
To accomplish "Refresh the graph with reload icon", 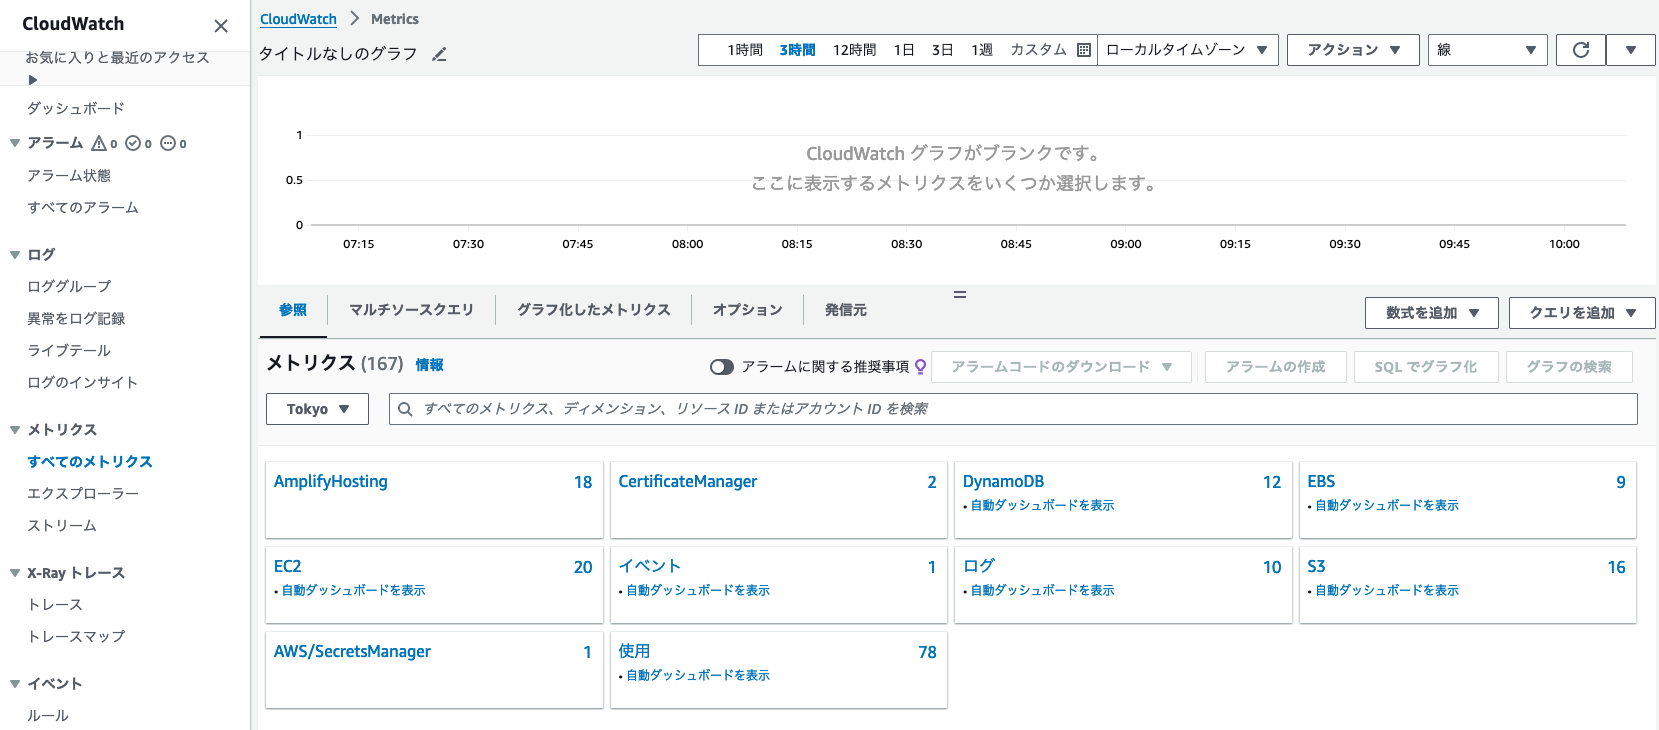I will click(1581, 50).
